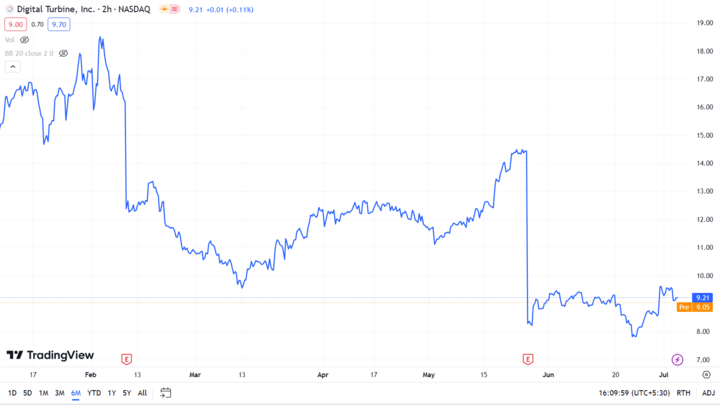Viewport: 720px width, 405px height.
Task: Show the Vol indicator via eye icon
Action: pyautogui.click(x=25, y=40)
